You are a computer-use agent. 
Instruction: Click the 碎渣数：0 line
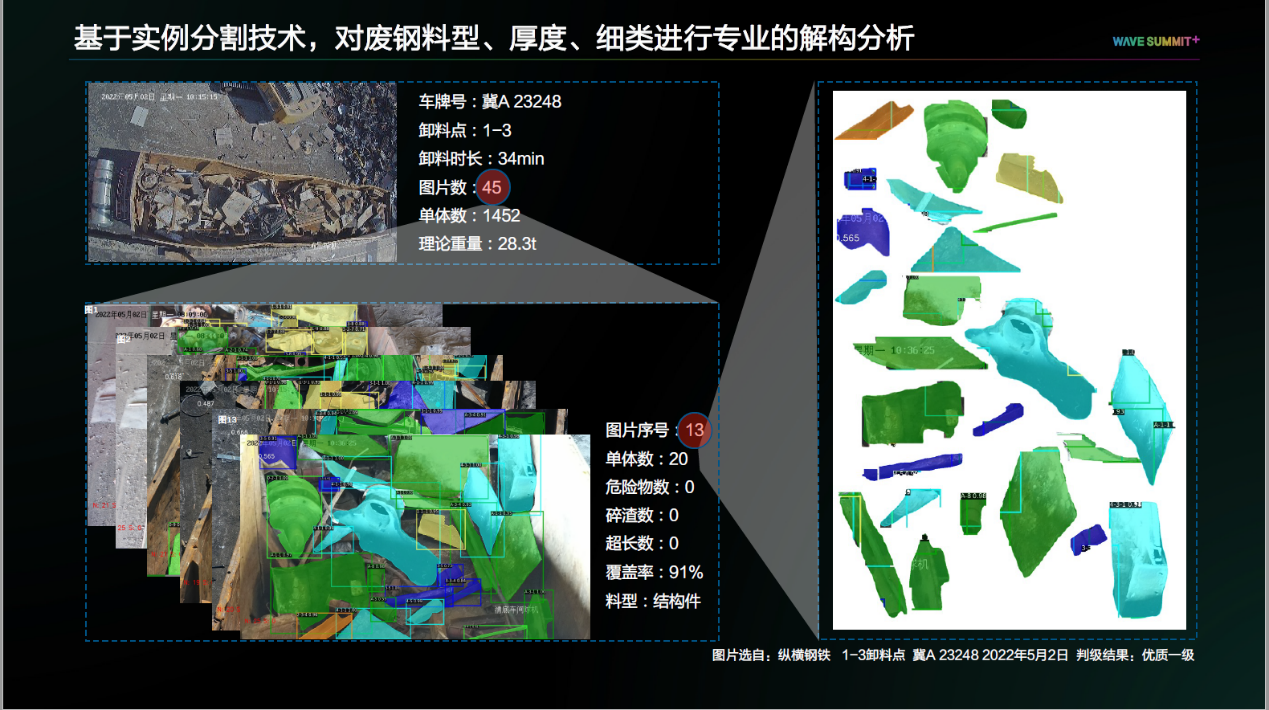pyautogui.click(x=642, y=515)
